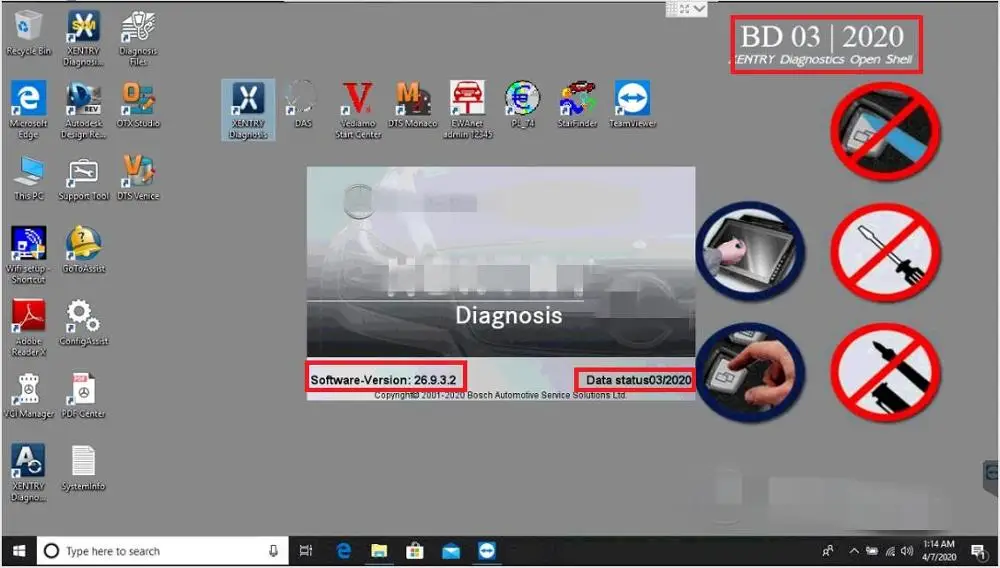Open the Recycle Bin desktop icon

(28, 34)
